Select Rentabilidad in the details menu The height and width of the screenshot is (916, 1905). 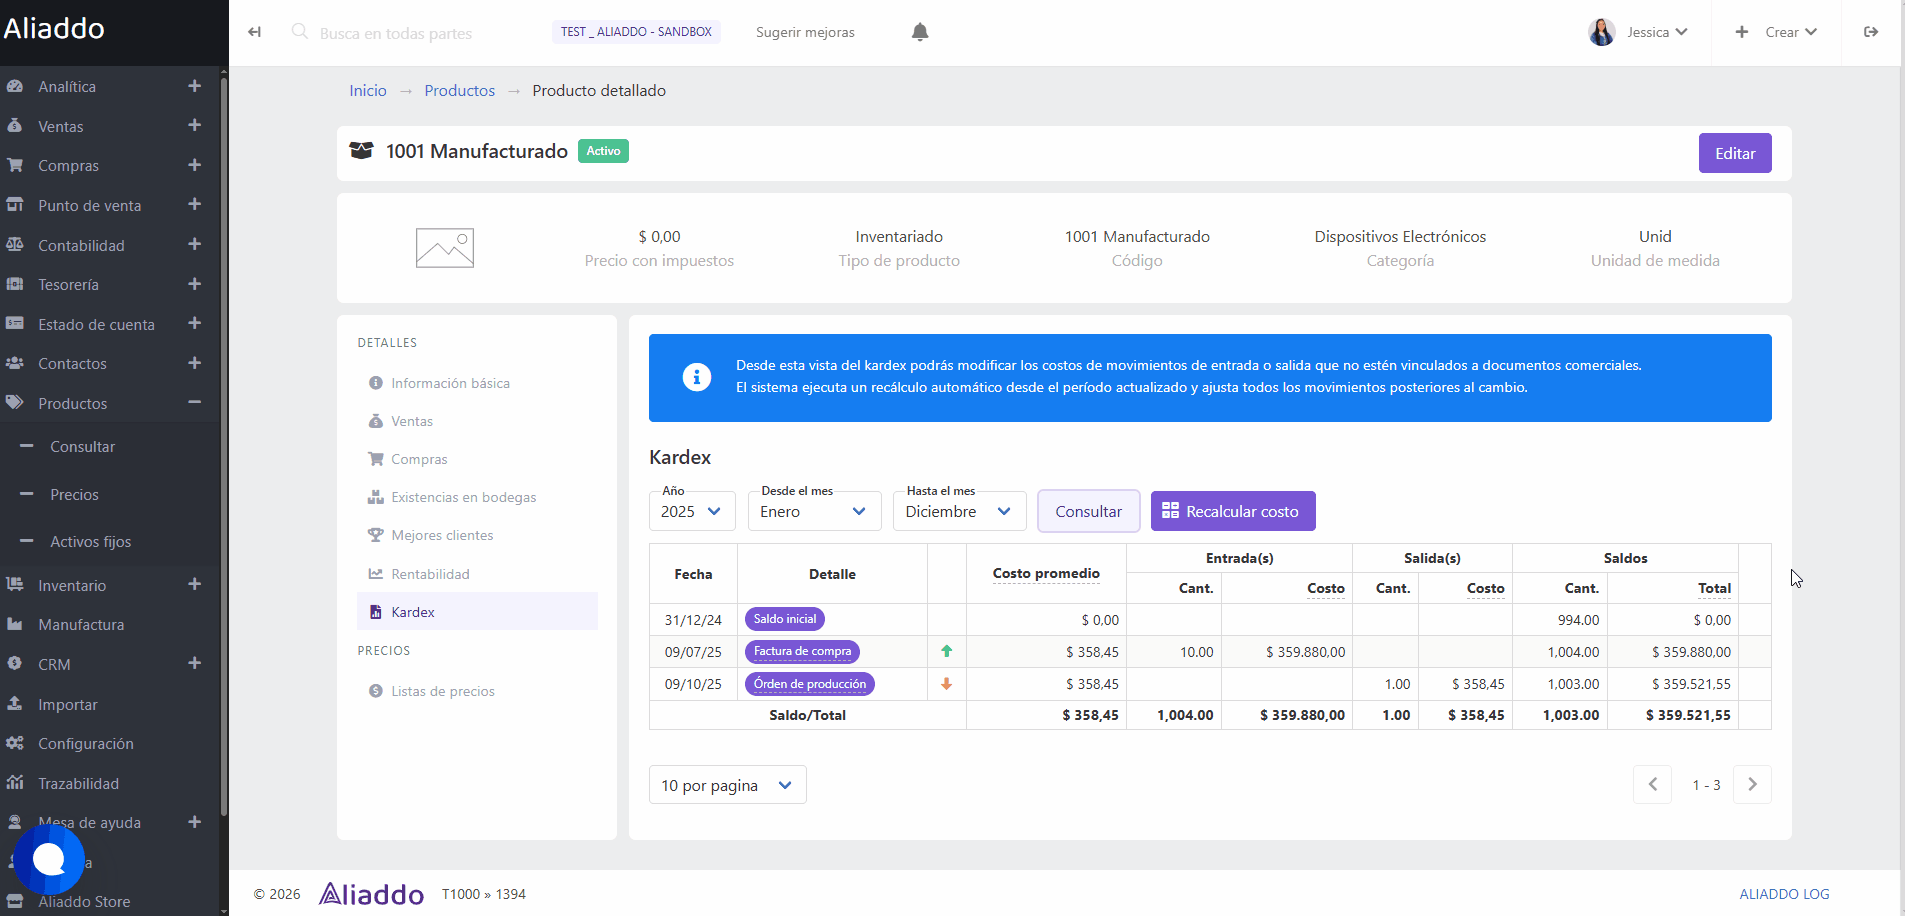[x=430, y=574]
